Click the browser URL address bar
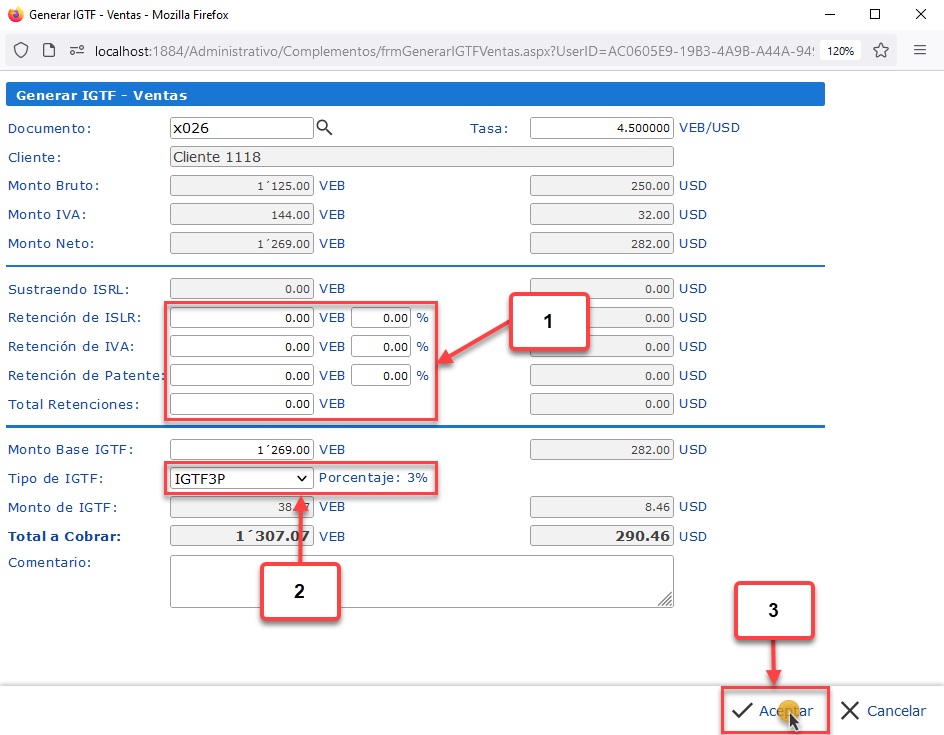Image resolution: width=944 pixels, height=735 pixels. click(455, 51)
